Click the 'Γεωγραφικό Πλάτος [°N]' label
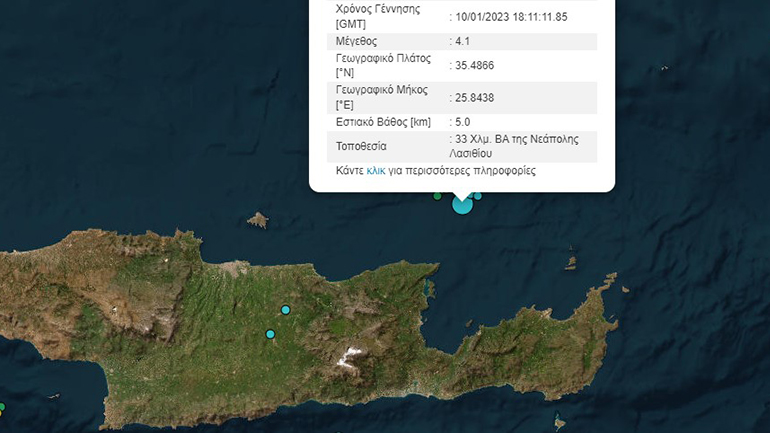Screen dimensions: 770x433 (x=384, y=66)
